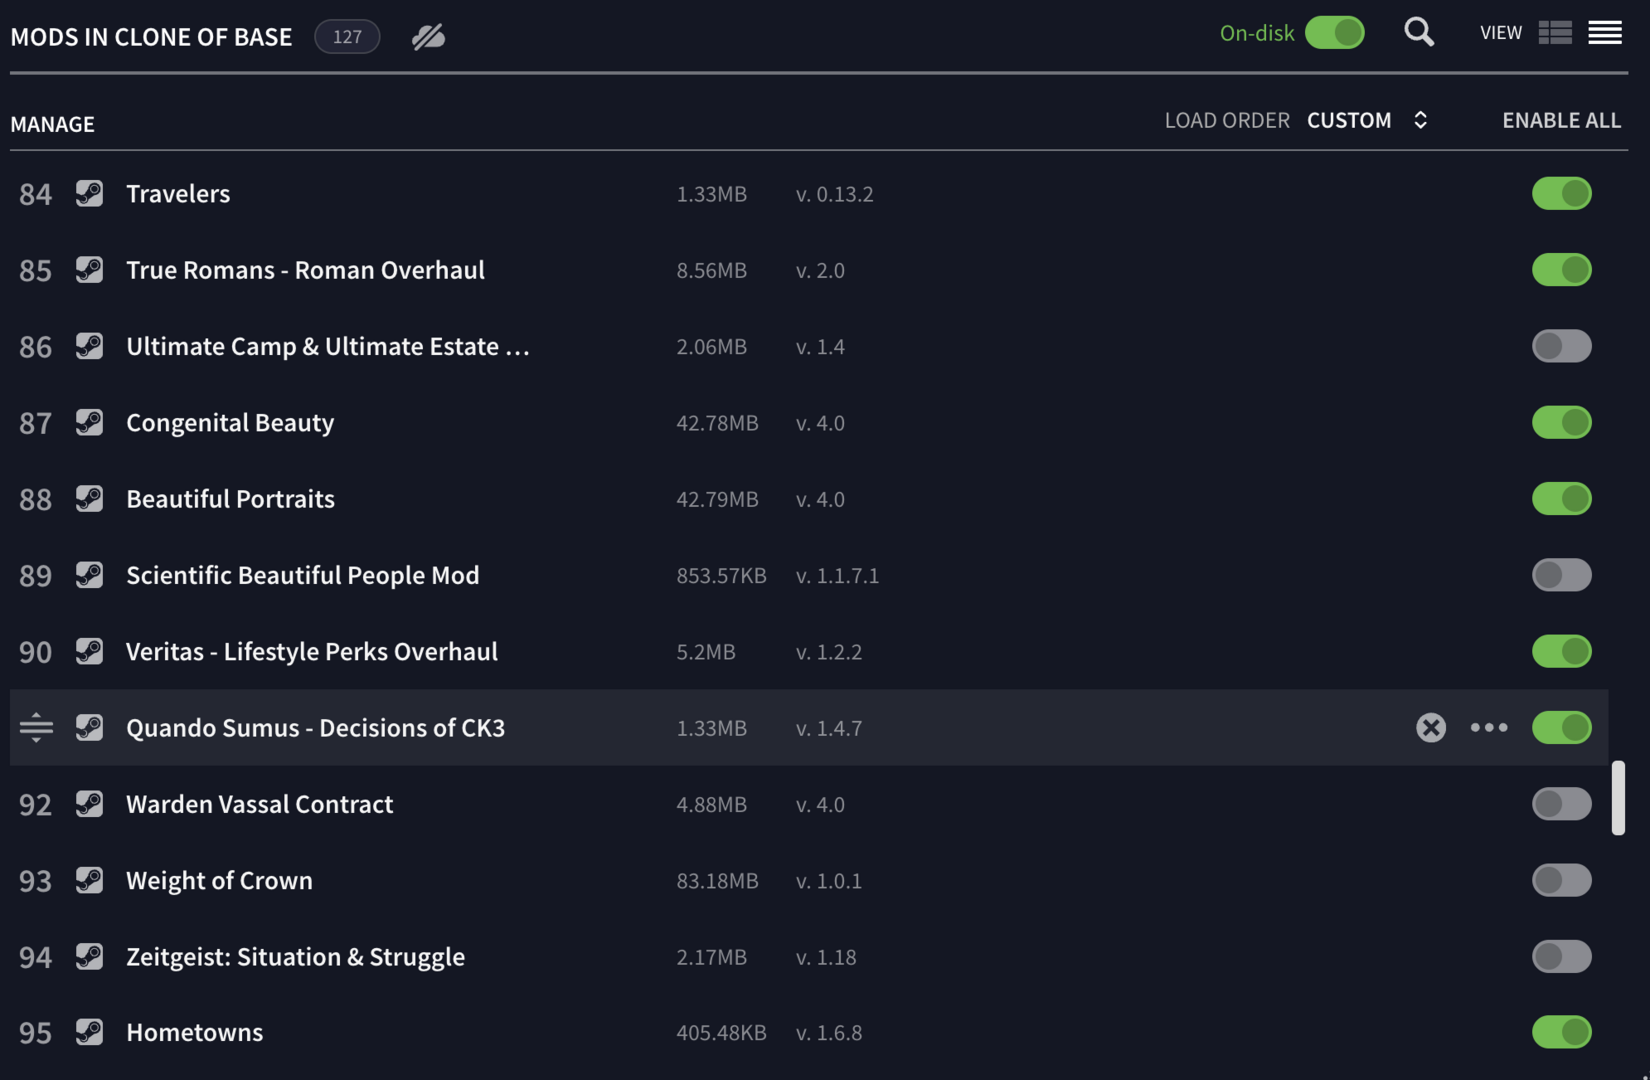This screenshot has height=1080, width=1650.
Task: Enable Warden Vassal Contract mod
Action: tap(1562, 804)
